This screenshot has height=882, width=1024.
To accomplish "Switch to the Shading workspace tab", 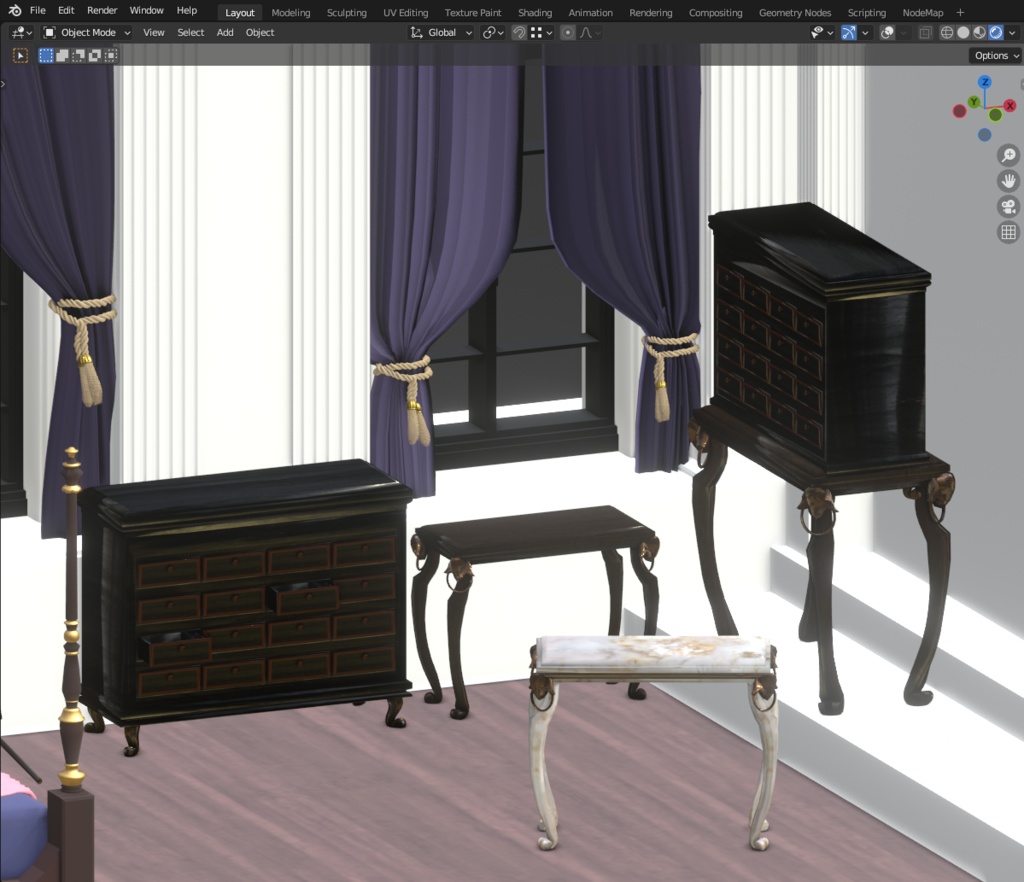I will 535,12.
